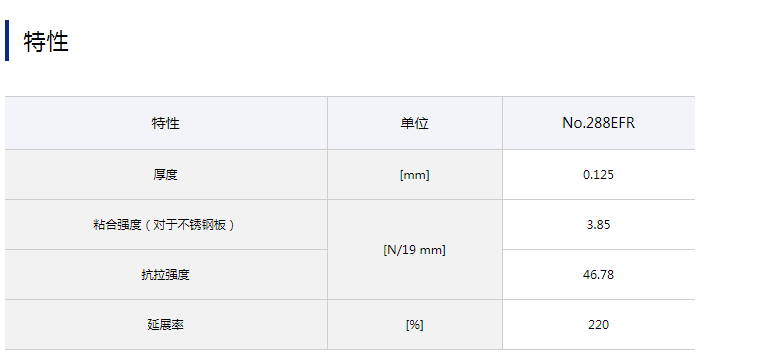This screenshot has height=363, width=760.
Task: Select the 46.78 tensile strength value
Action: click(x=599, y=275)
